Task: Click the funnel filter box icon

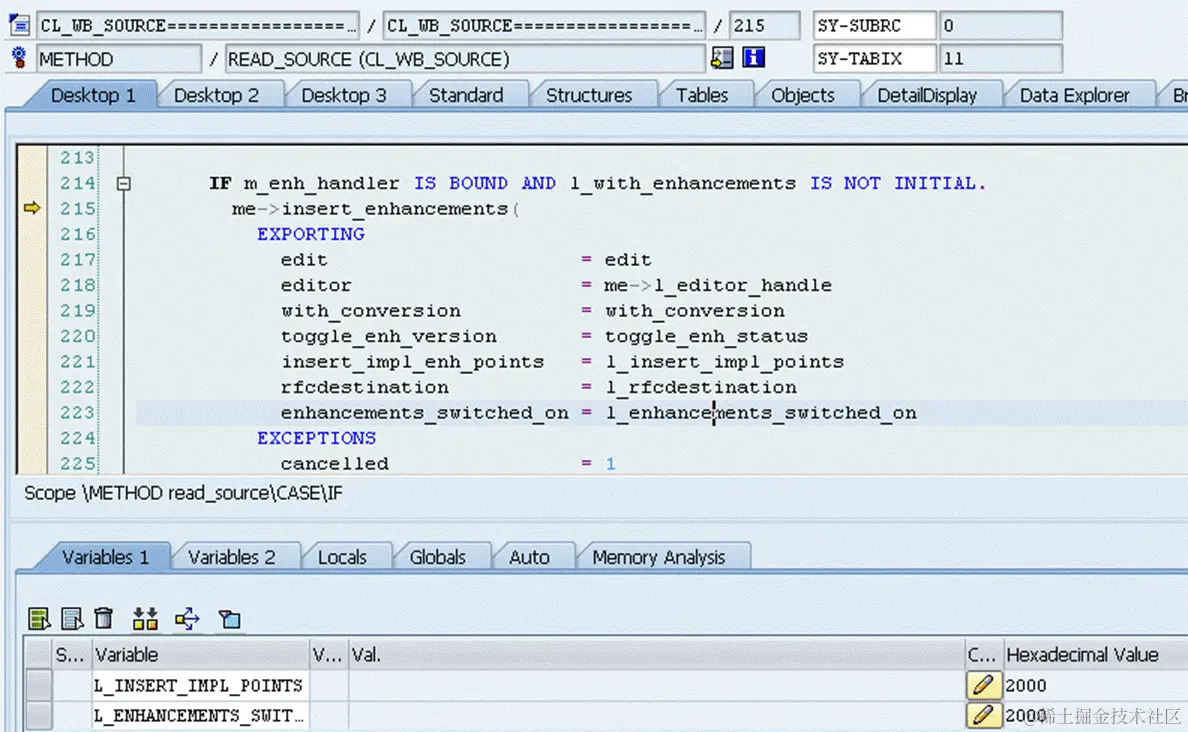Action: pyautogui.click(x=230, y=619)
